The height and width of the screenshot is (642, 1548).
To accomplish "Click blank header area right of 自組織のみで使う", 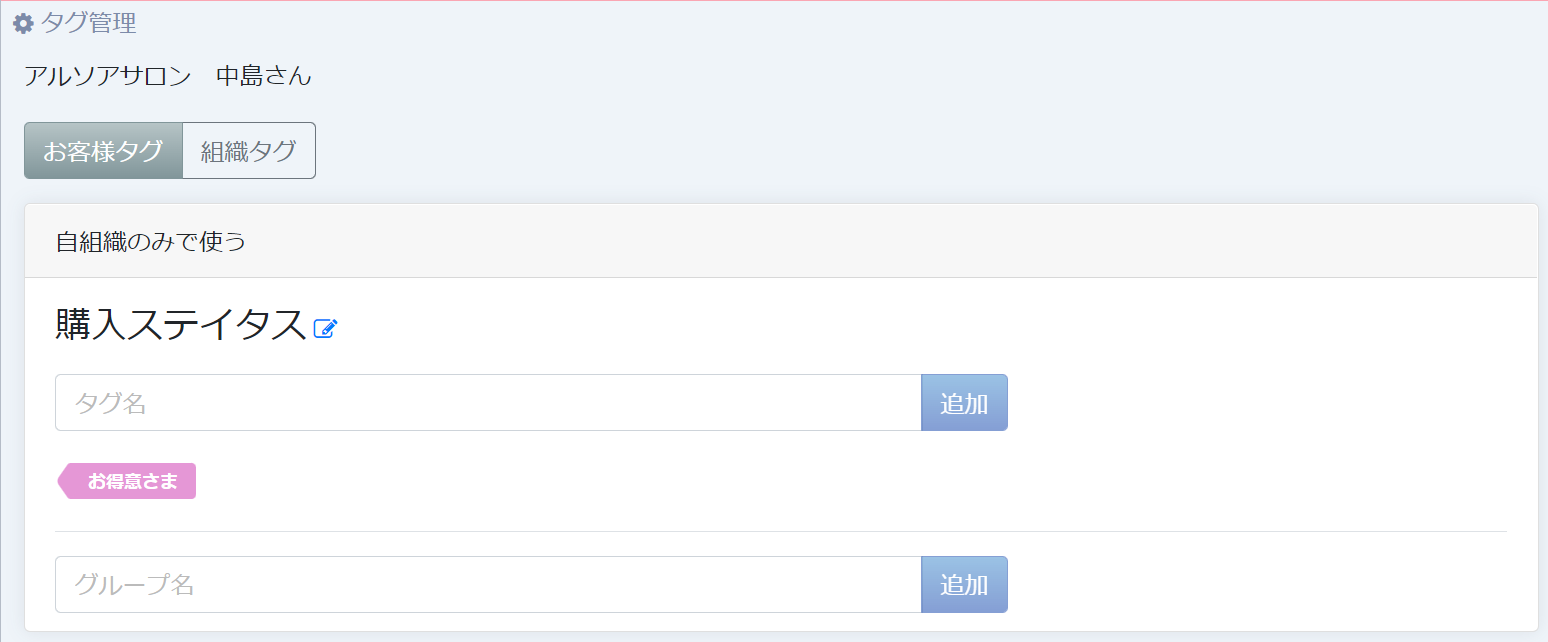I will 900,241.
